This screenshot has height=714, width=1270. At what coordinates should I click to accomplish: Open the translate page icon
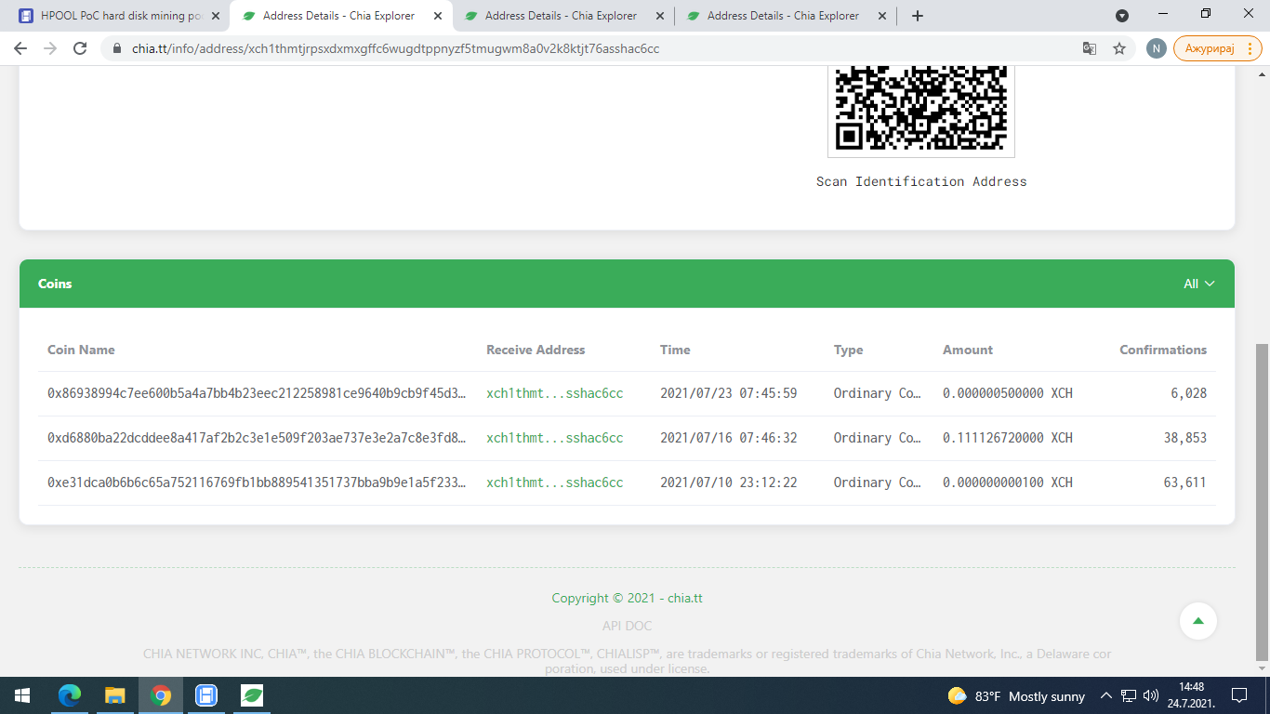1090,48
